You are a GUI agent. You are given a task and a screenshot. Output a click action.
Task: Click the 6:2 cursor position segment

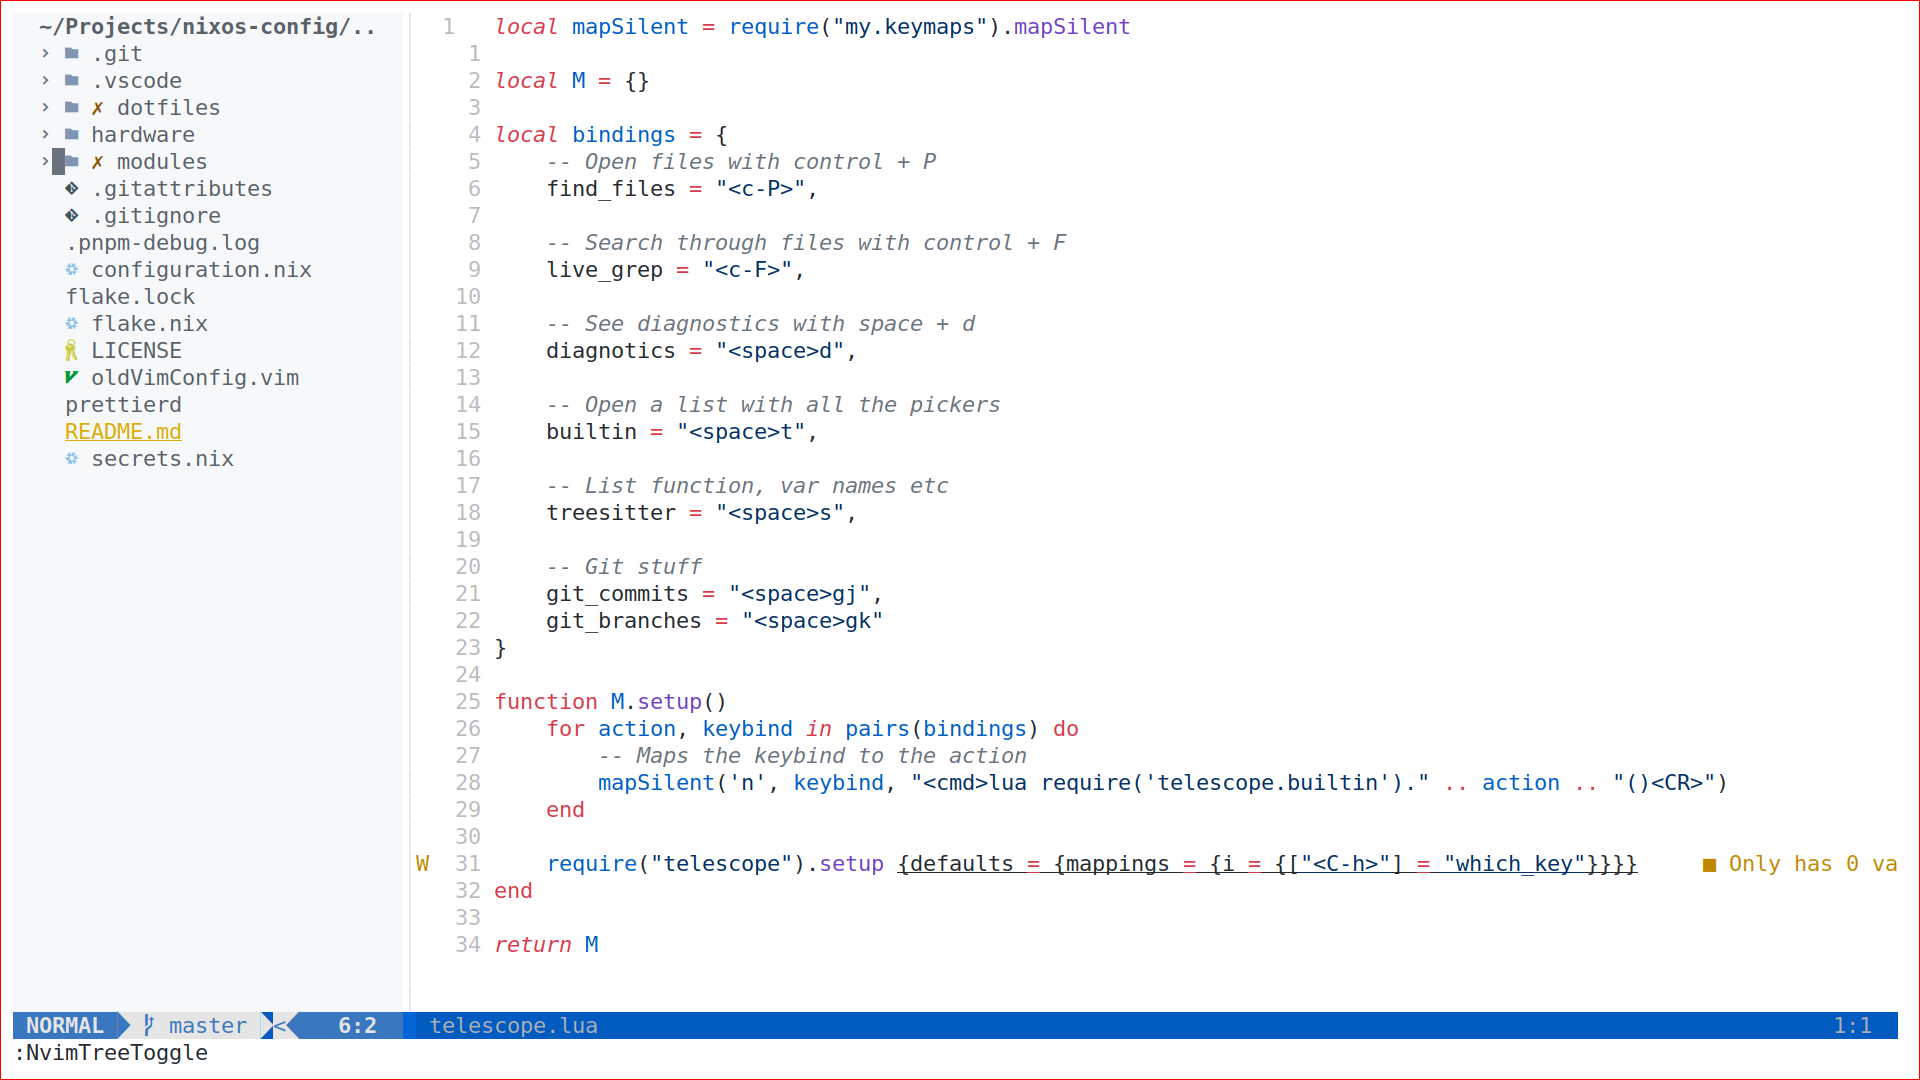pos(357,1025)
